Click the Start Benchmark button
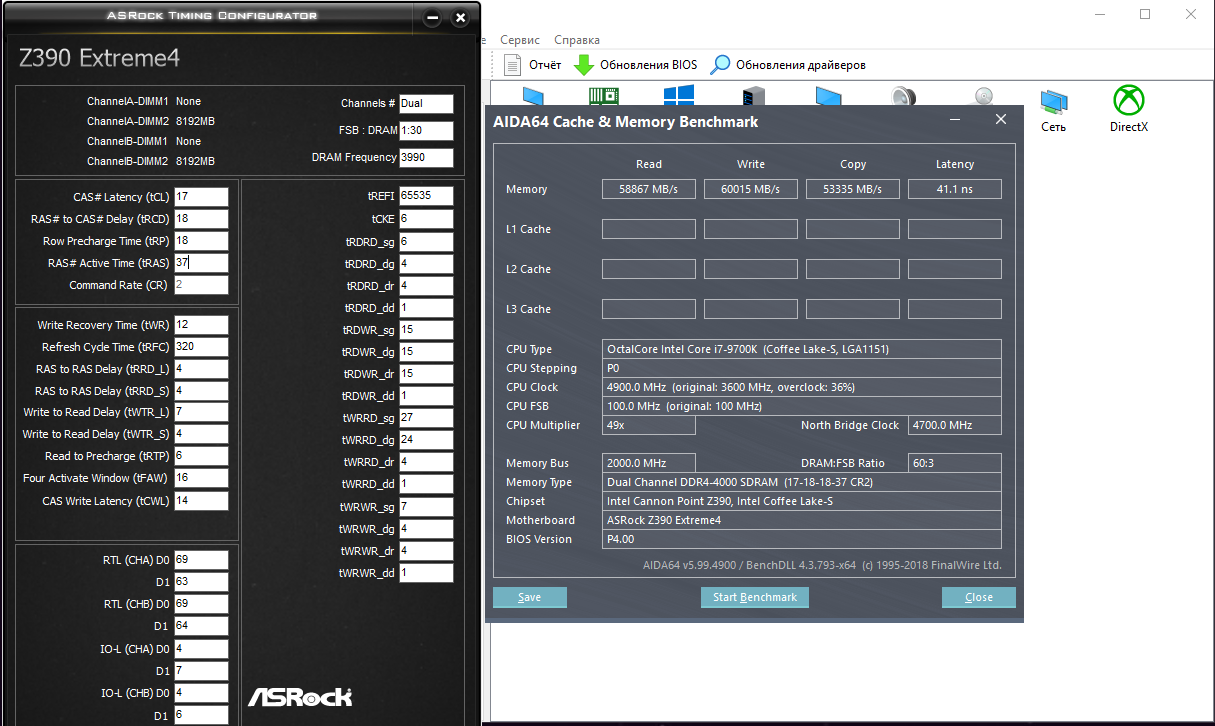This screenshot has width=1215, height=726. [x=755, y=597]
